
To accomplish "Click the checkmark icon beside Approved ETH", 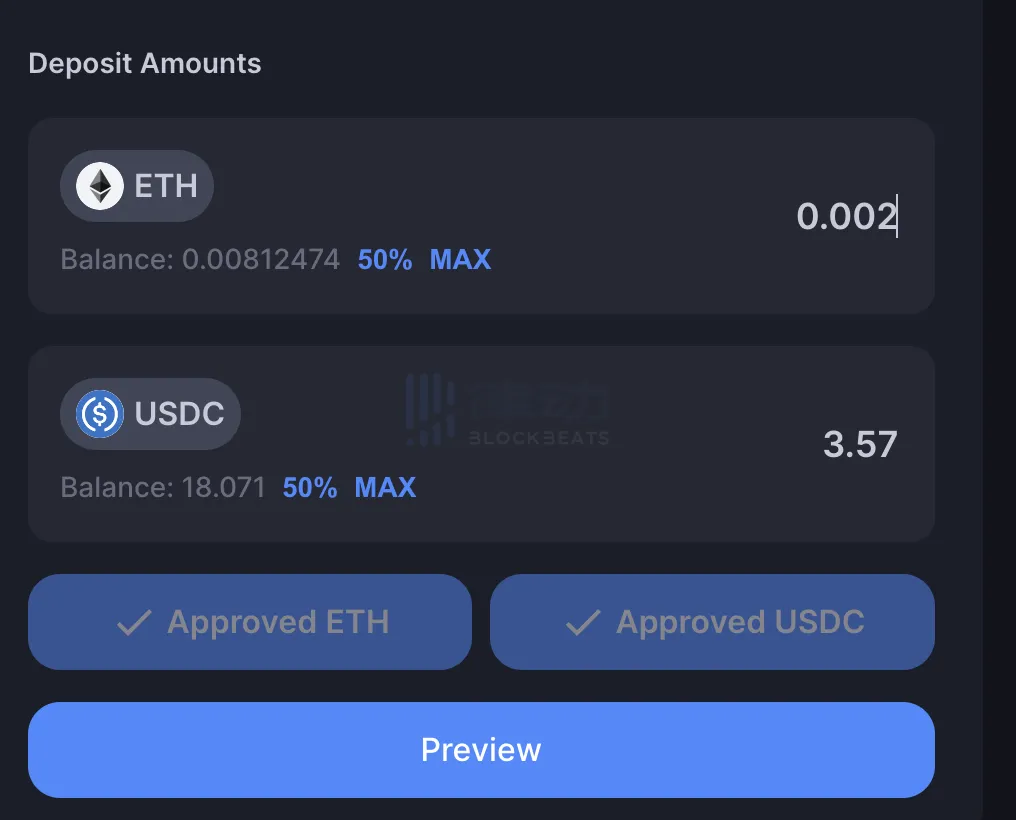I will 134,622.
